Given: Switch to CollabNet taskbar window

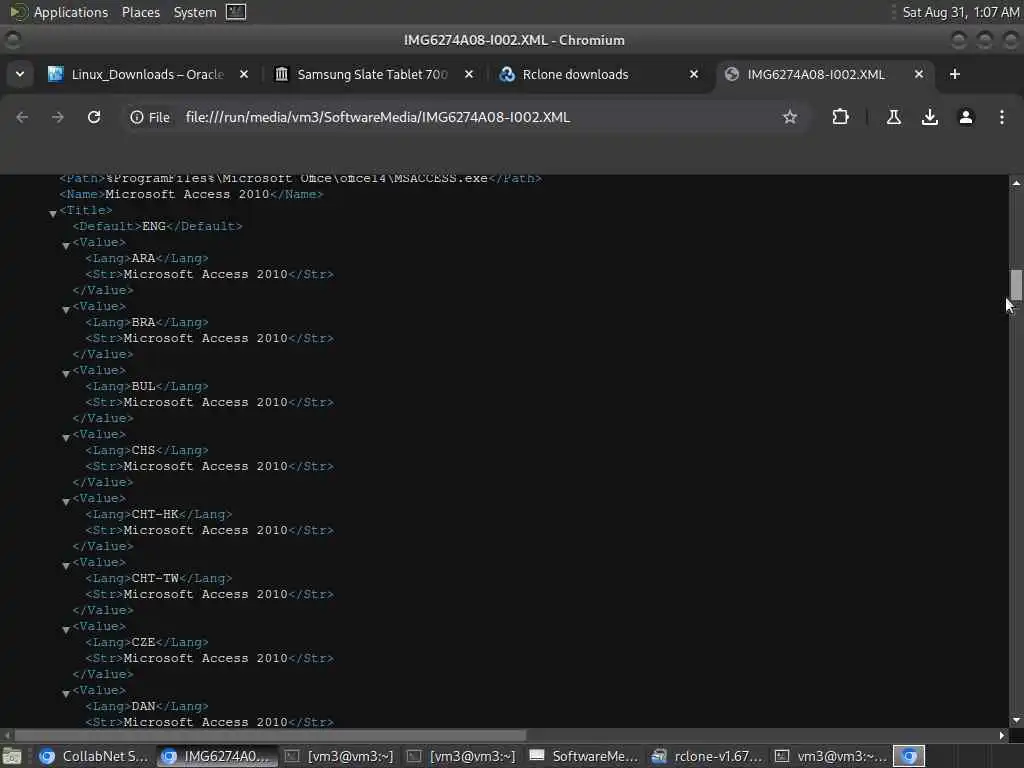Looking at the screenshot, I should point(93,756).
